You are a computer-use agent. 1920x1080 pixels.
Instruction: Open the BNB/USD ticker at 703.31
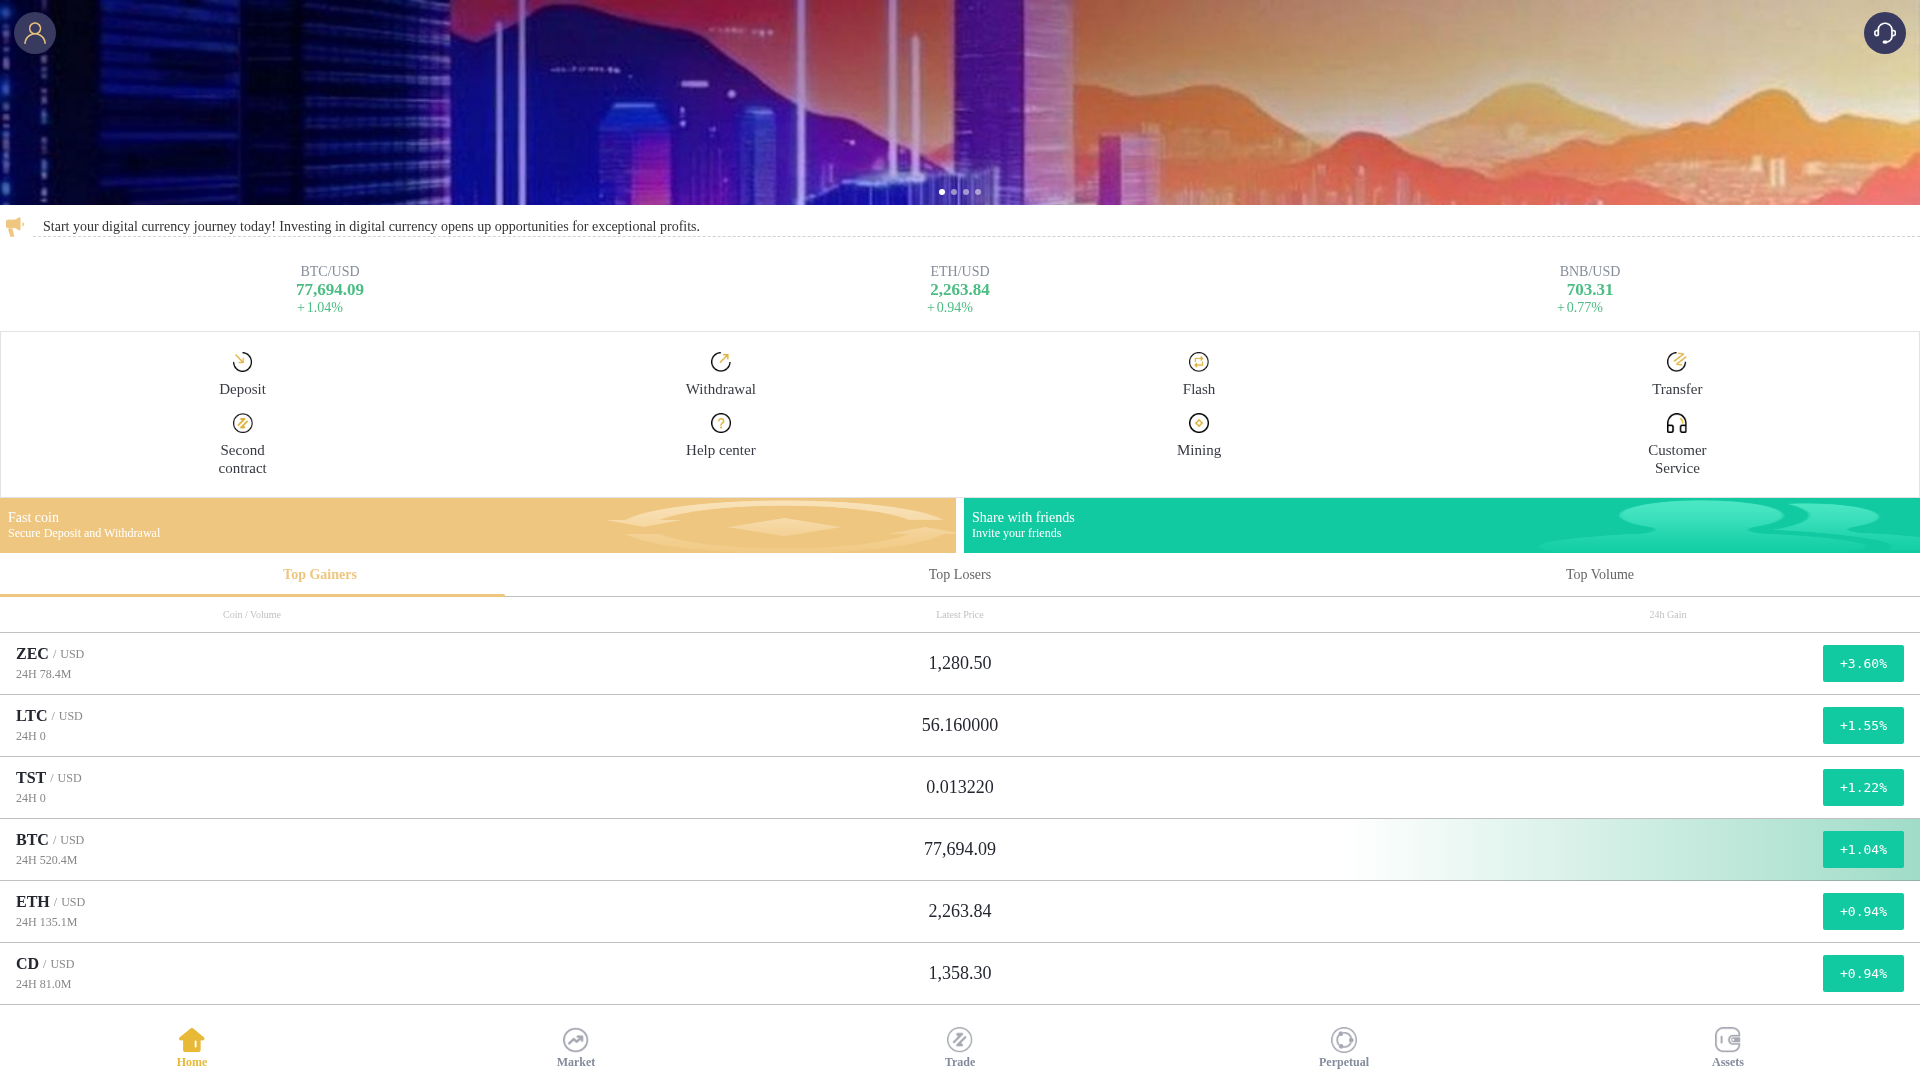(x=1589, y=290)
